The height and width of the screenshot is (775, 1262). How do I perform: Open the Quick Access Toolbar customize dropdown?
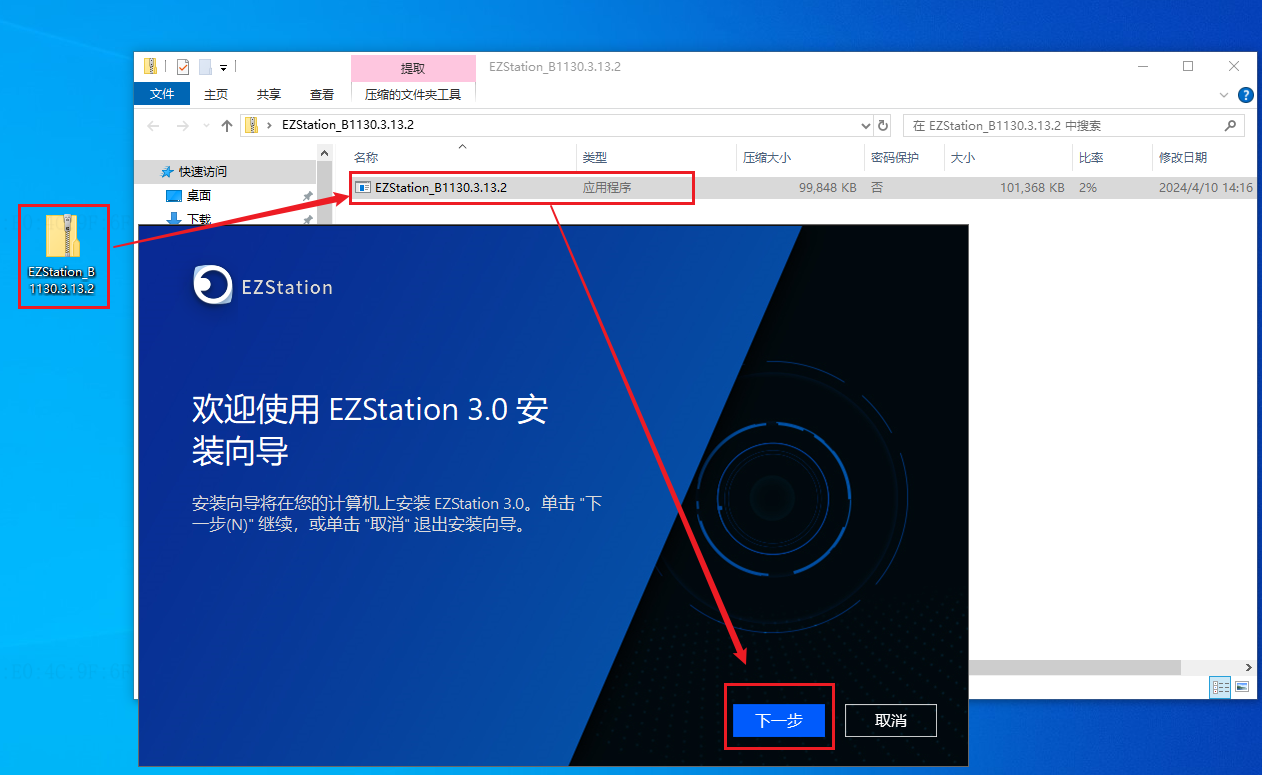223,69
